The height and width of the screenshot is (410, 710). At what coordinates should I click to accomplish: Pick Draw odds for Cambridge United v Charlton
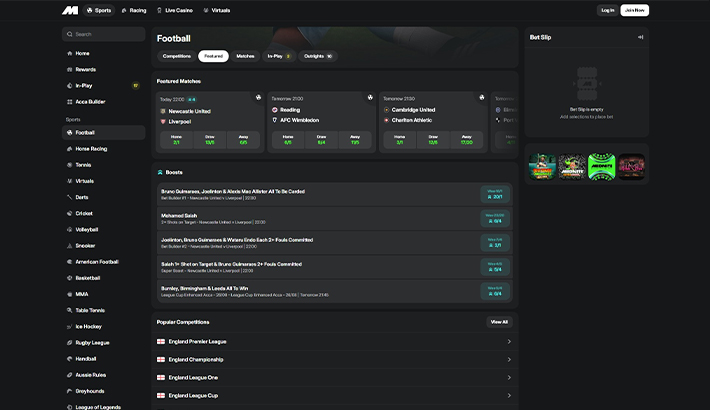point(433,140)
